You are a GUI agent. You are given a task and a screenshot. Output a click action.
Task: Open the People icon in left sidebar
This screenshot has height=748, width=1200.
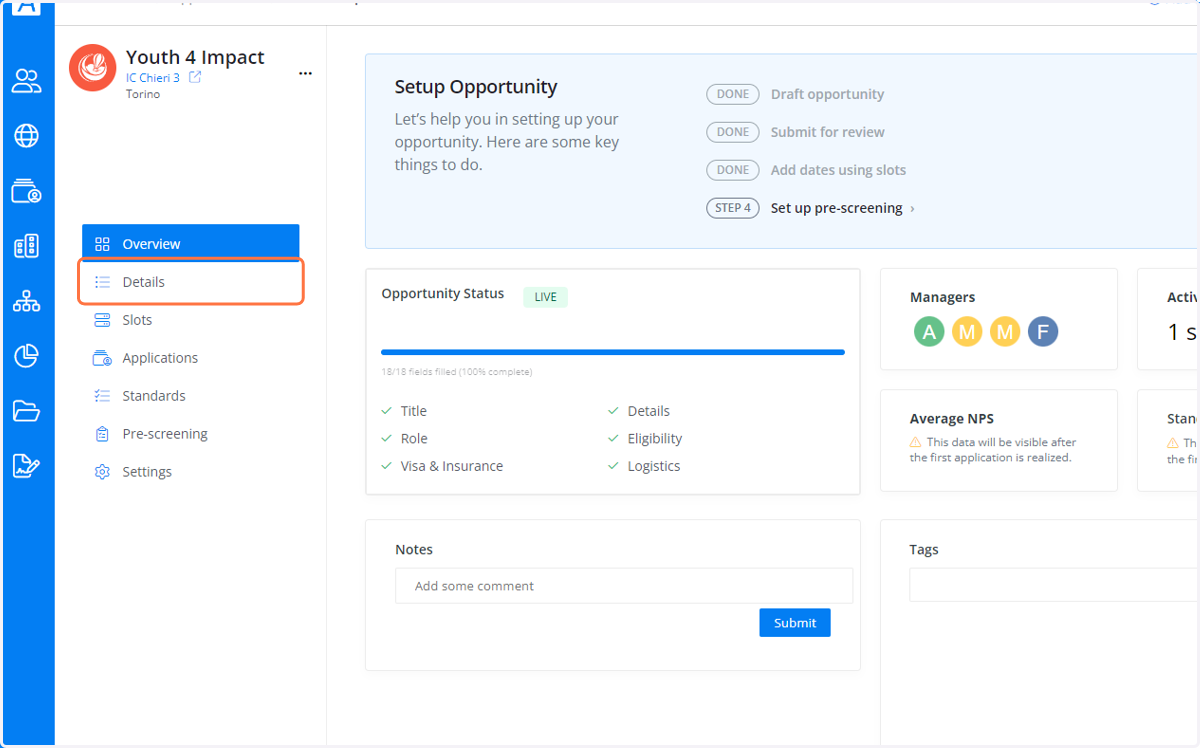(27, 81)
